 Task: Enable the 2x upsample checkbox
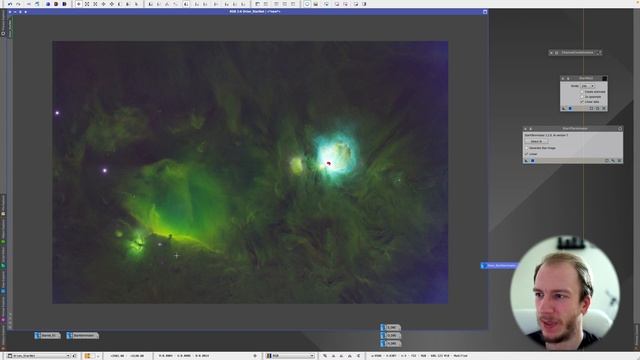click(x=582, y=97)
